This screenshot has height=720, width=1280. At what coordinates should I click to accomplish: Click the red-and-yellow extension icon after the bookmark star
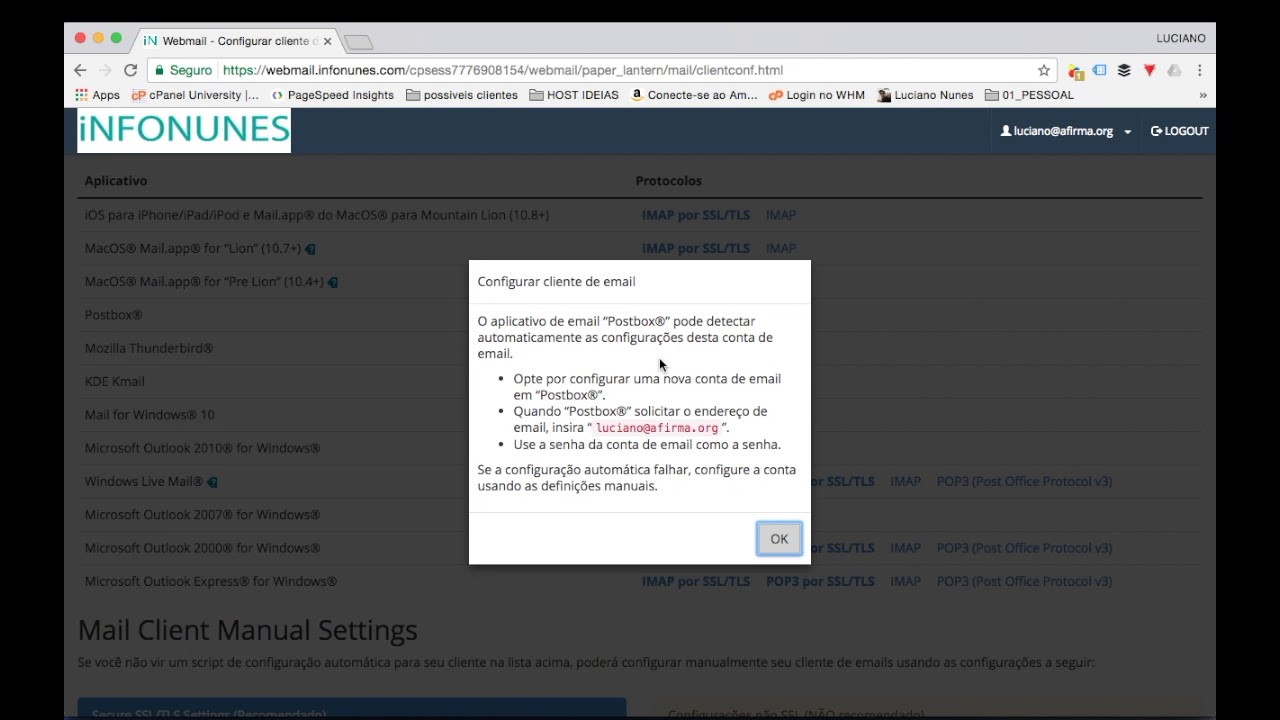click(1075, 71)
